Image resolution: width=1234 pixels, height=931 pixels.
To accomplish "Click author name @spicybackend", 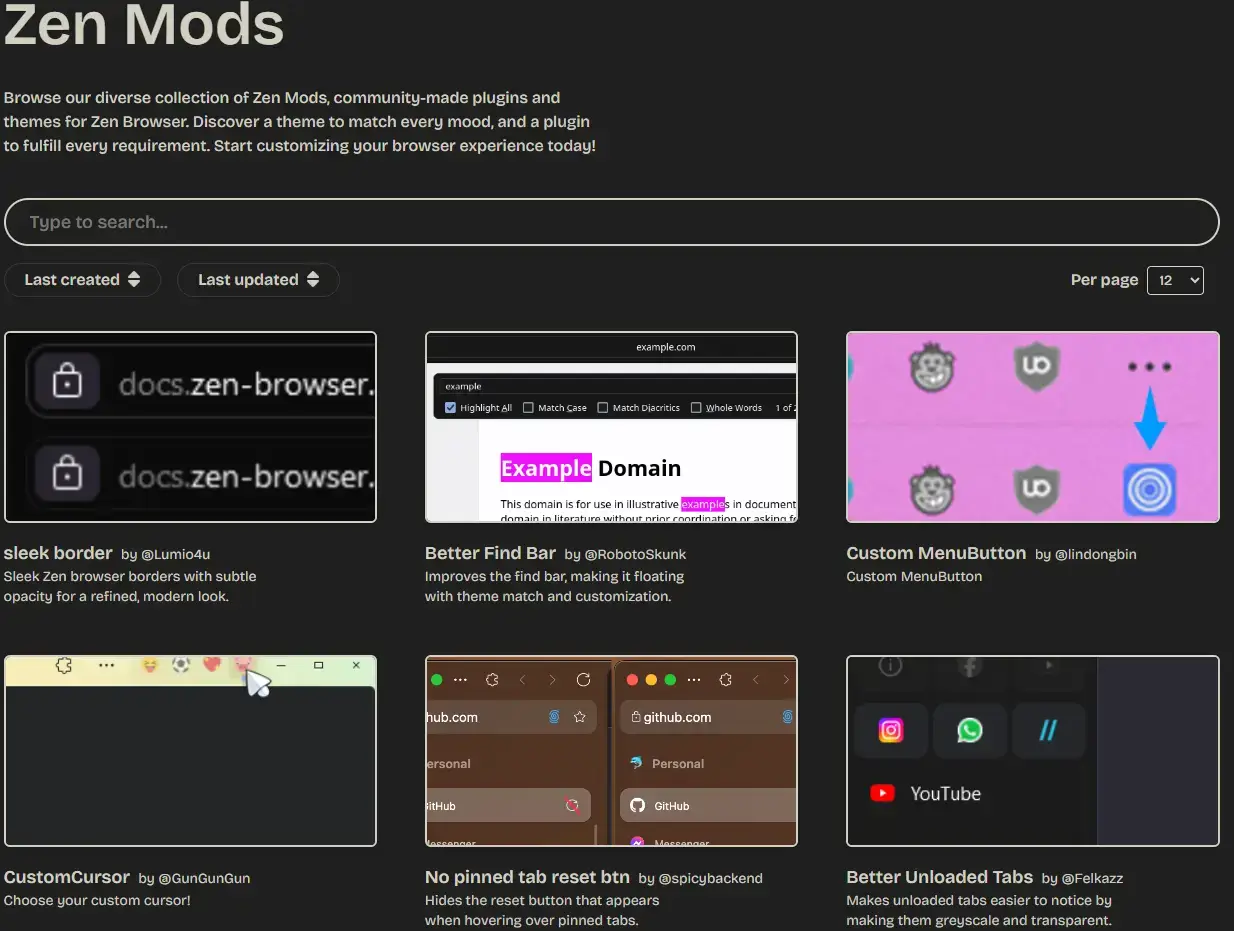I will pyautogui.click(x=710, y=878).
